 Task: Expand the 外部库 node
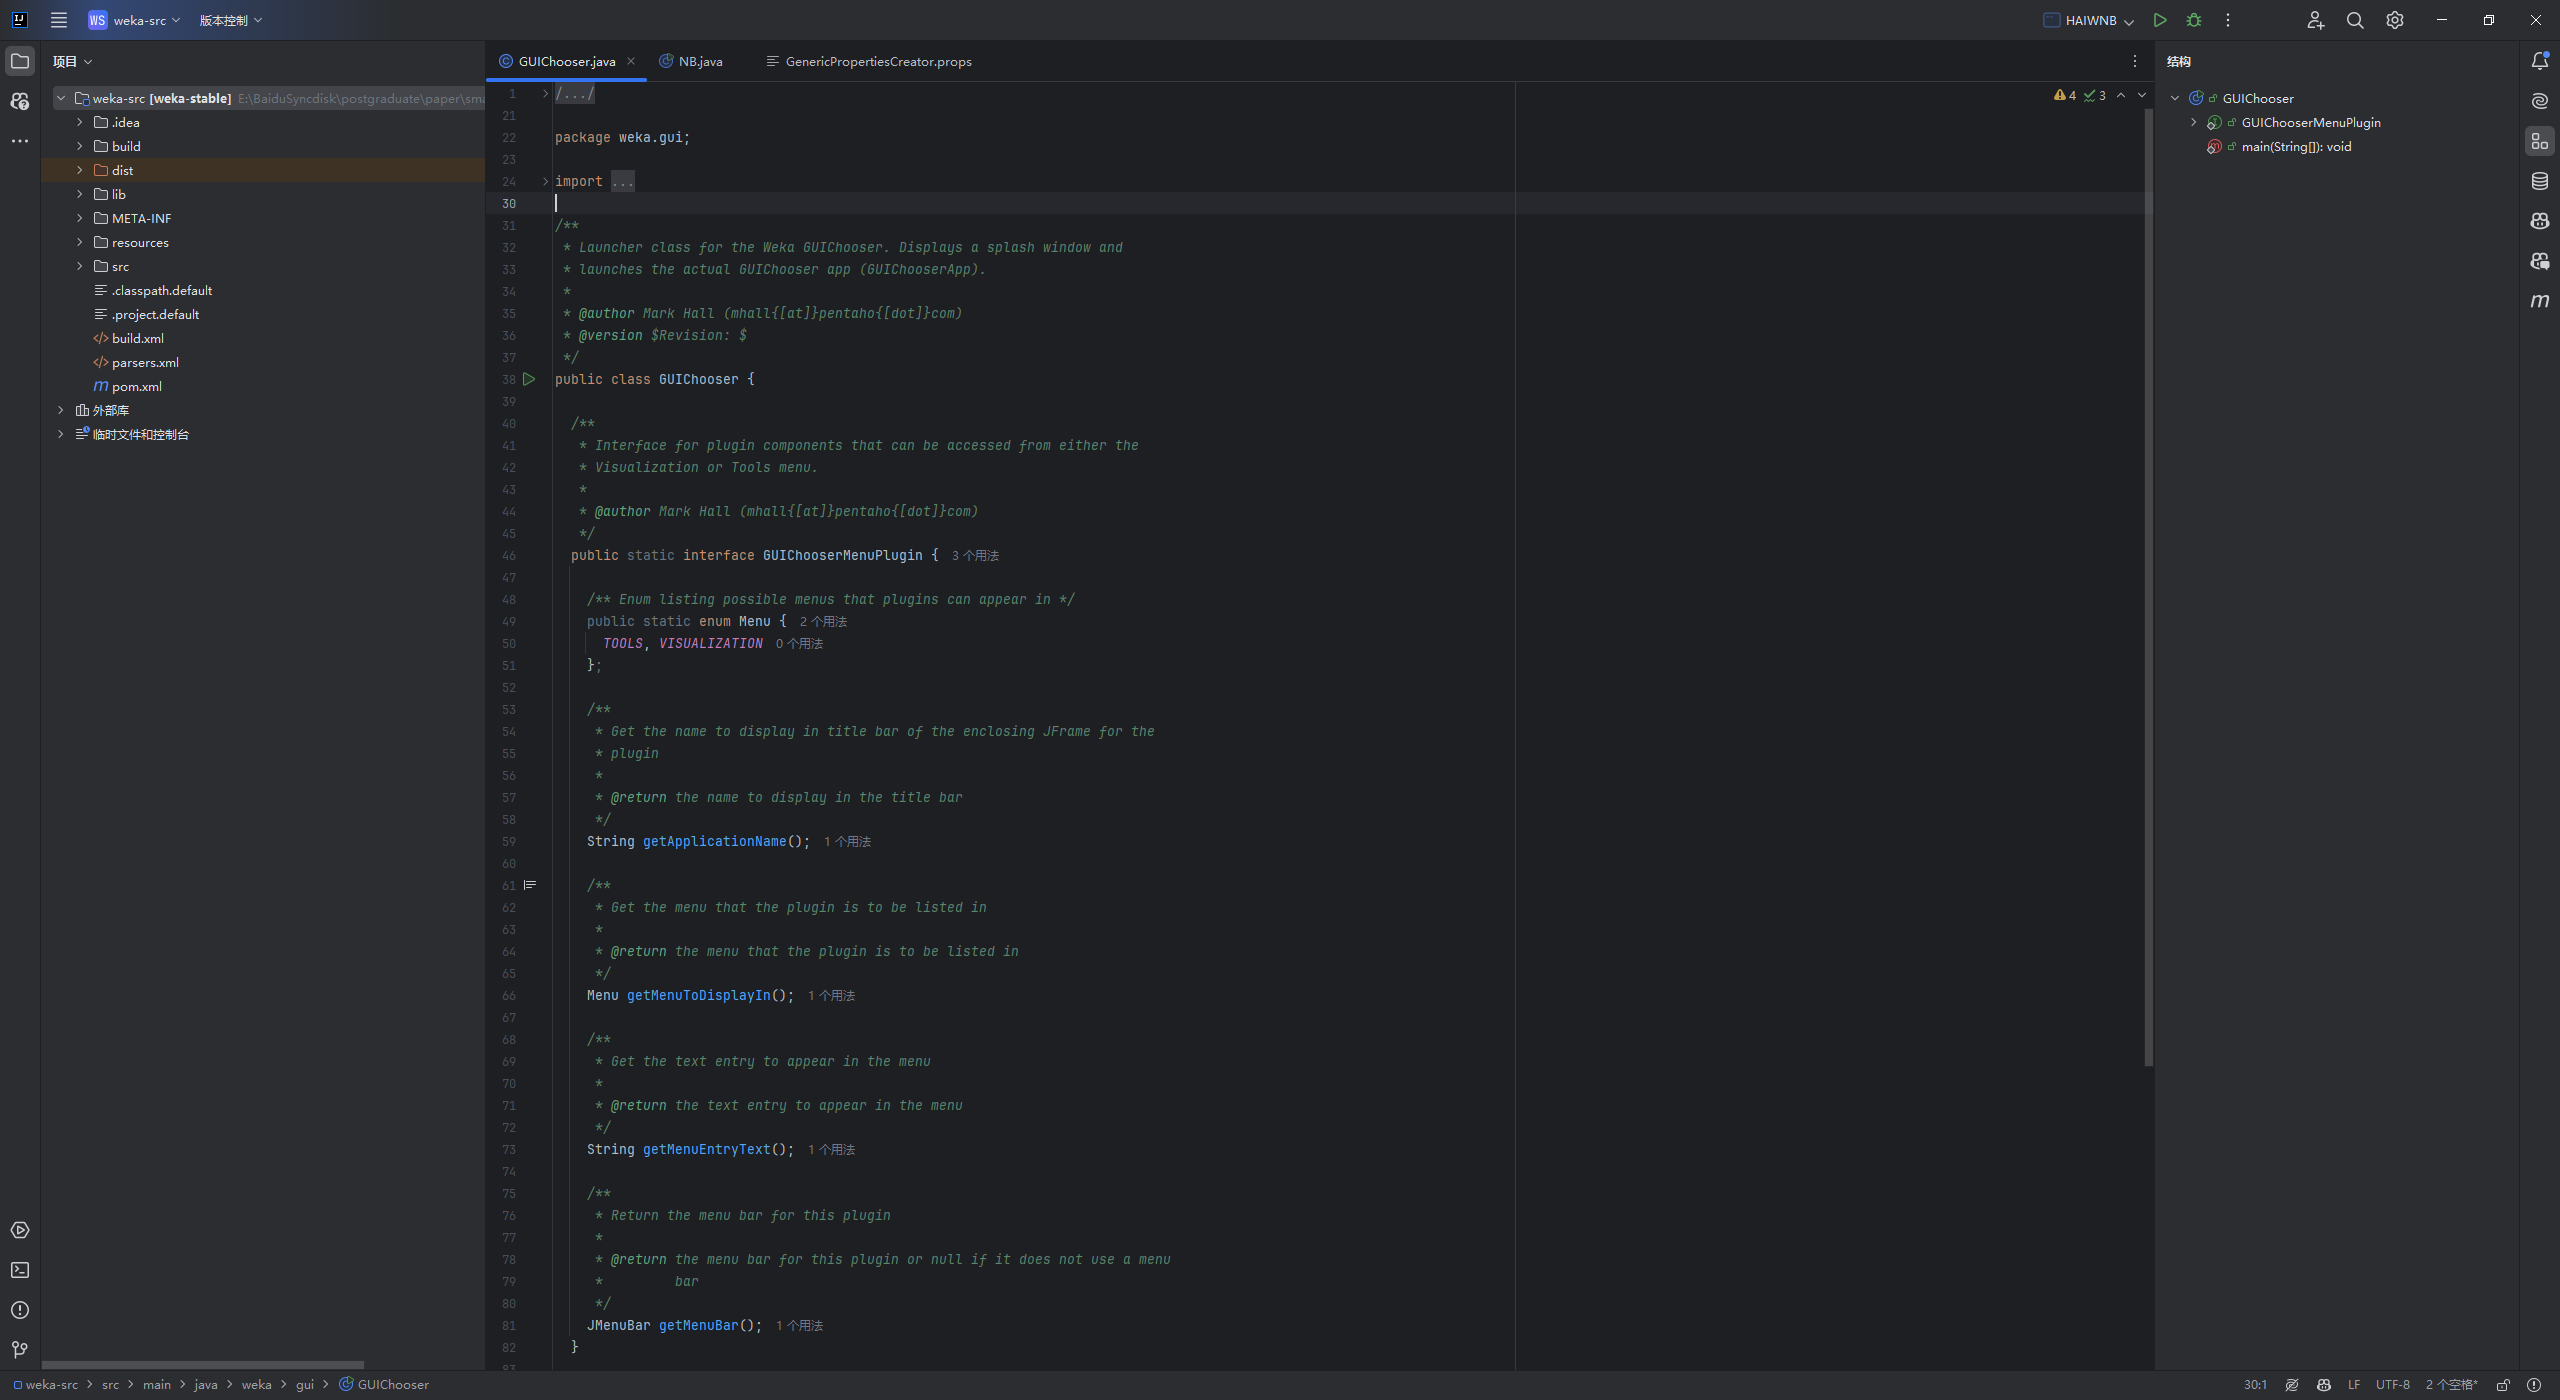point(61,410)
